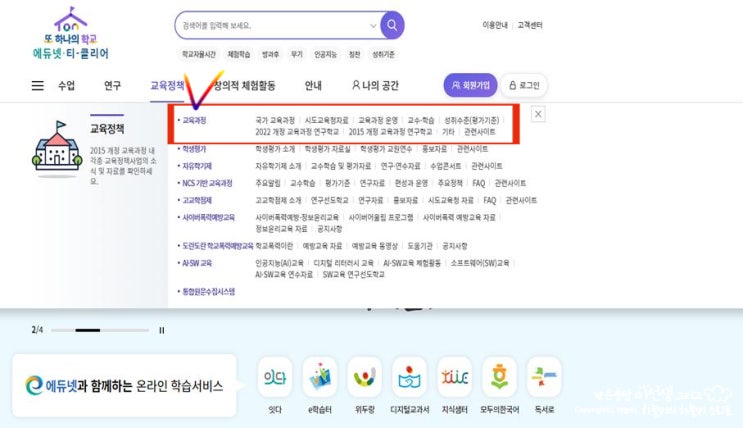The width and height of the screenshot is (743, 428).
Task: Select the 학교자율시간 keyword tag
Action: point(199,55)
